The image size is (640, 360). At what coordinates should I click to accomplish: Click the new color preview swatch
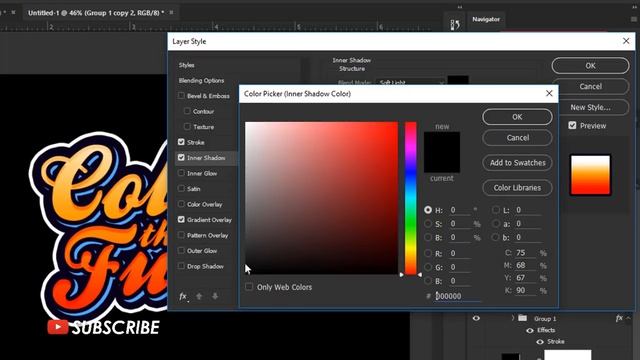pos(442,142)
